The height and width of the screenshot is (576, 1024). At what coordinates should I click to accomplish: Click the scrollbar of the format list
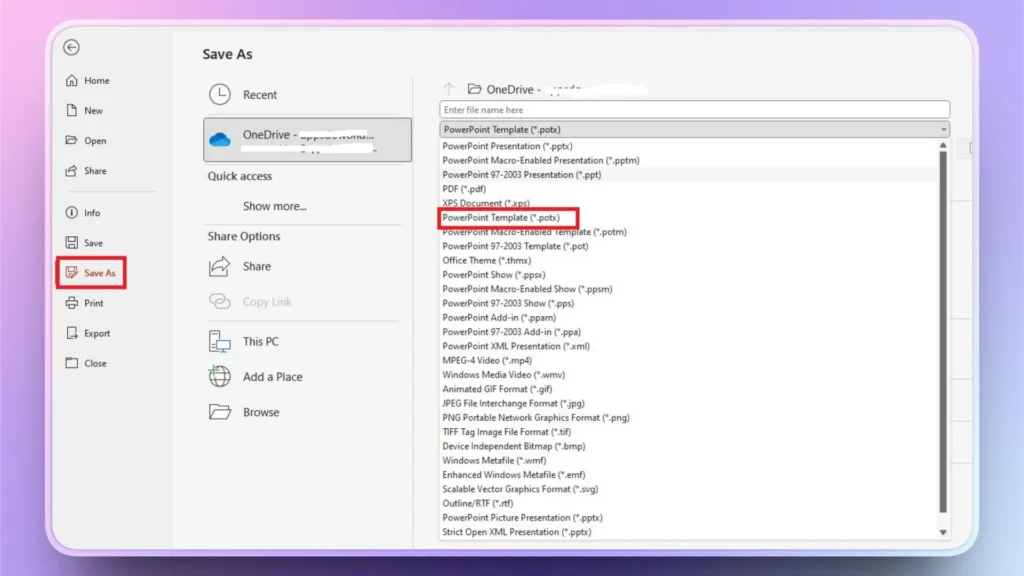click(x=941, y=340)
